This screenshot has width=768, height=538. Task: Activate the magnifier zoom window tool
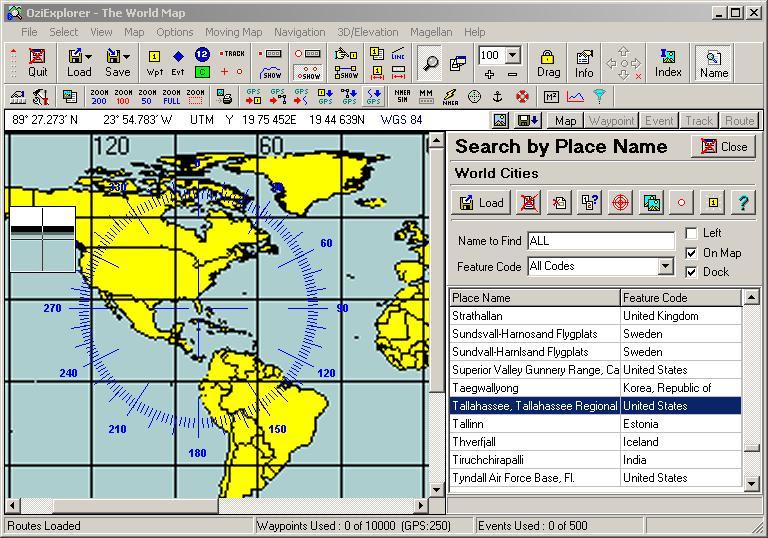[430, 62]
